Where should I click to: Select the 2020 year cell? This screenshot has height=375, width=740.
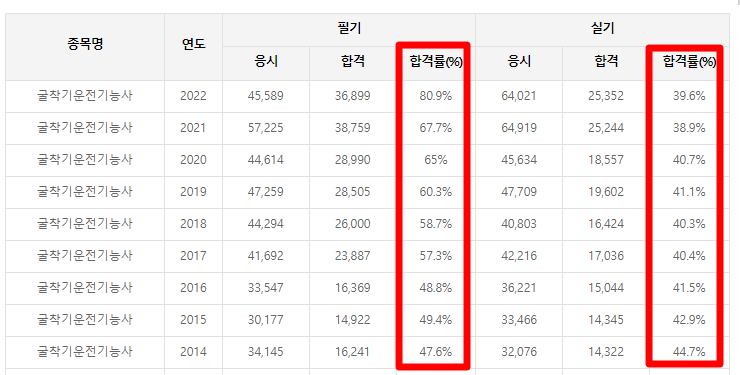(193, 160)
